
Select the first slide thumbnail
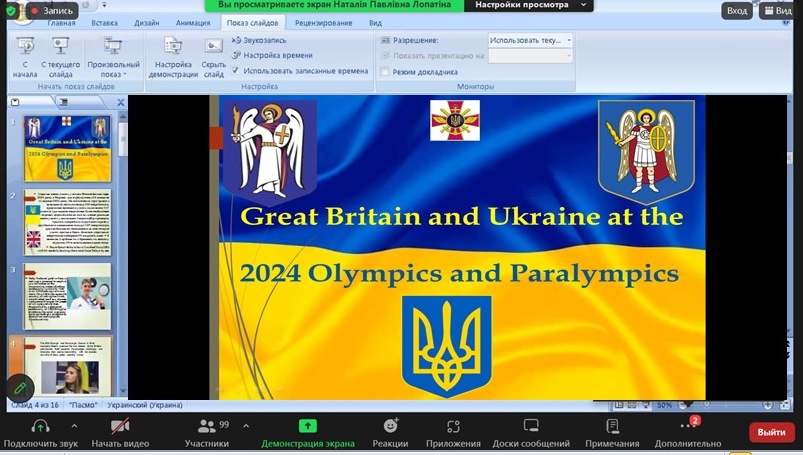[67, 148]
